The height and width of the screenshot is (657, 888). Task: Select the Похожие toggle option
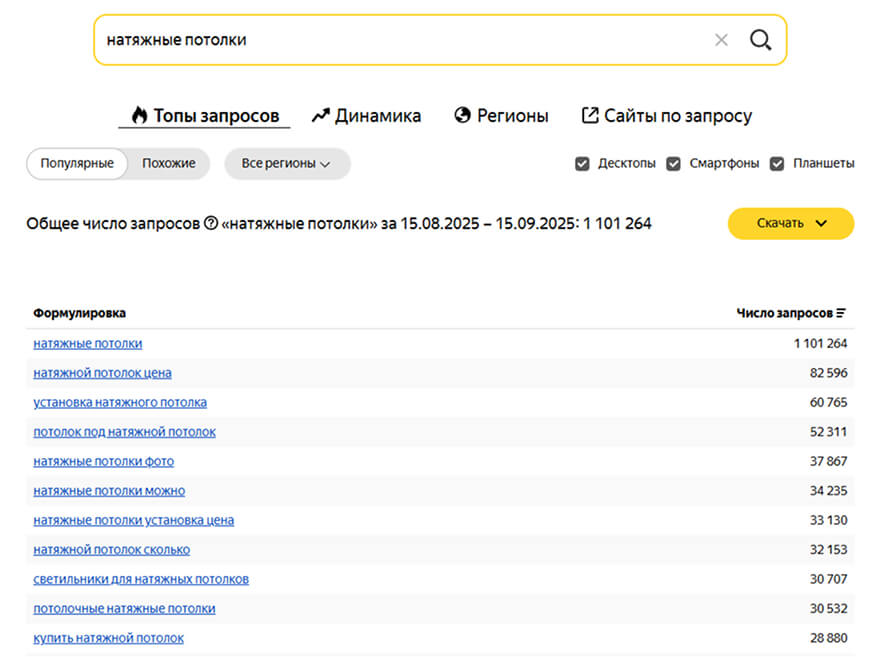click(169, 164)
